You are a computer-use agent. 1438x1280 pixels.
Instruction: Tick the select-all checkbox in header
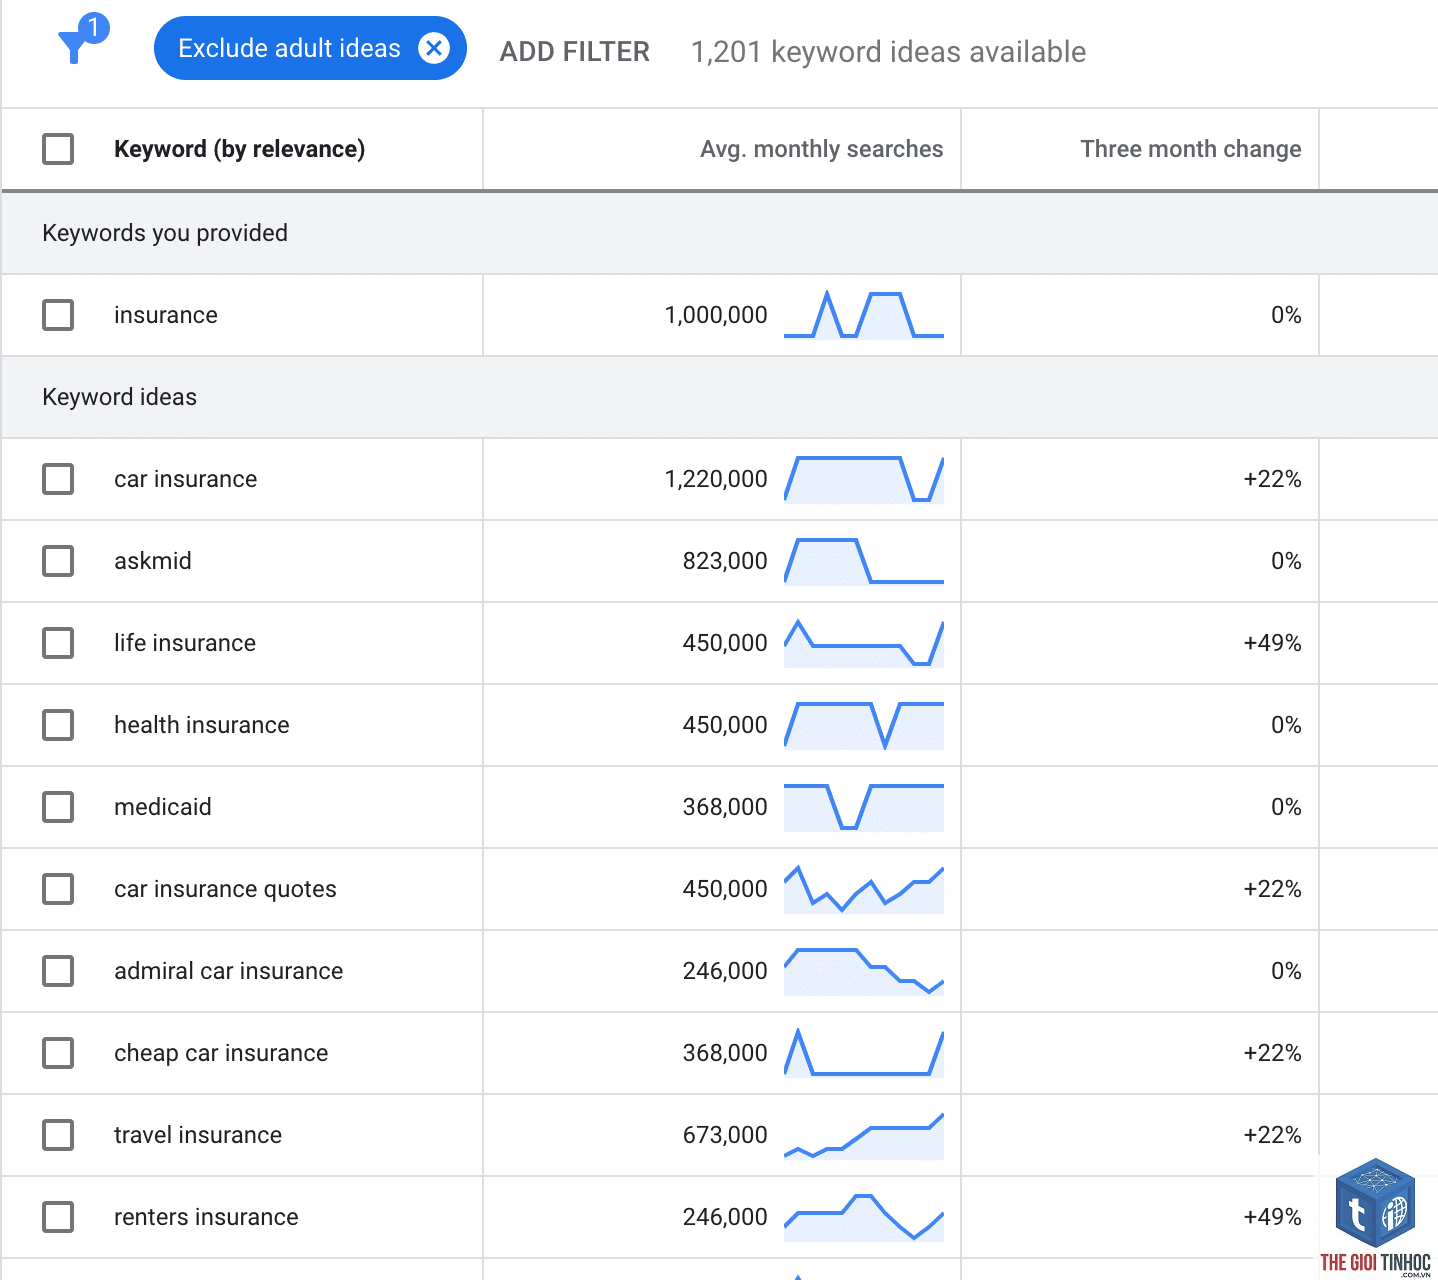[58, 149]
